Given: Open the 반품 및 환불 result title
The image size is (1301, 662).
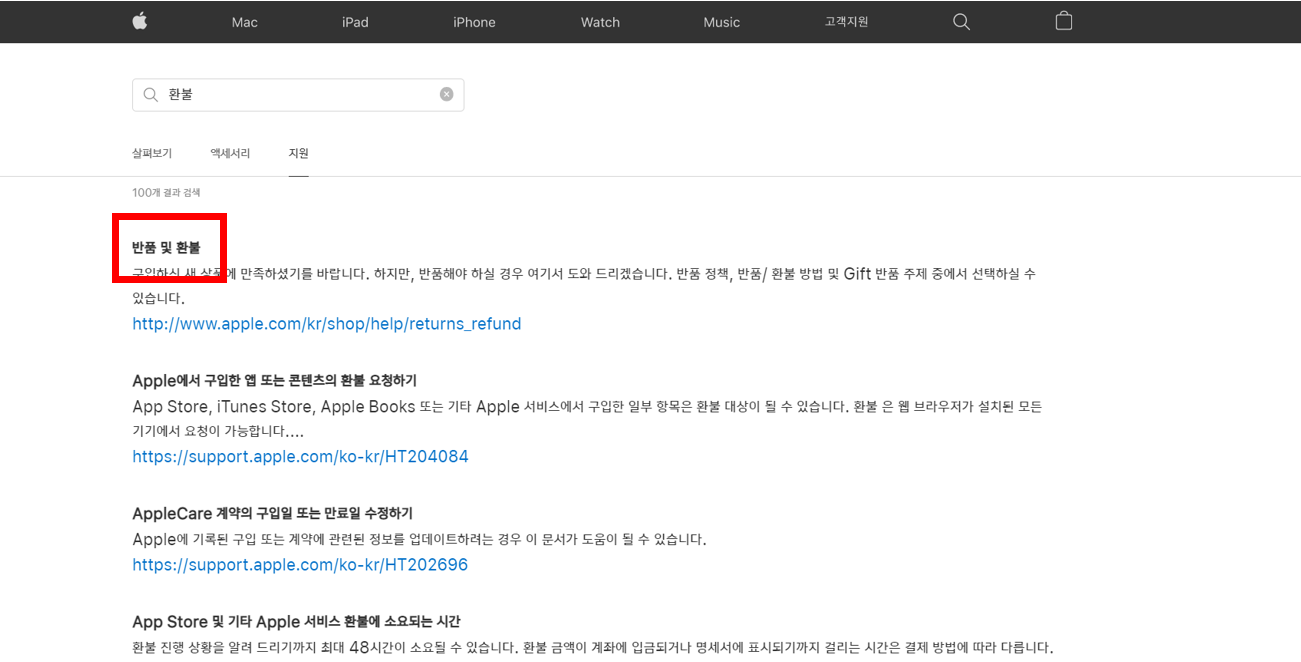Looking at the screenshot, I should pos(166,247).
